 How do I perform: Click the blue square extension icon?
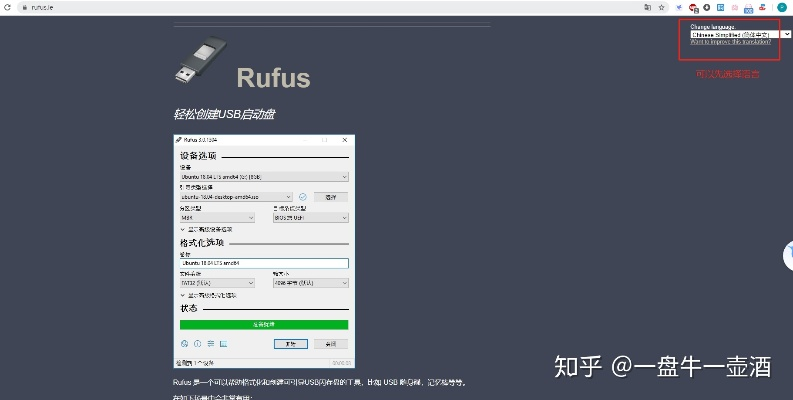[x=721, y=8]
